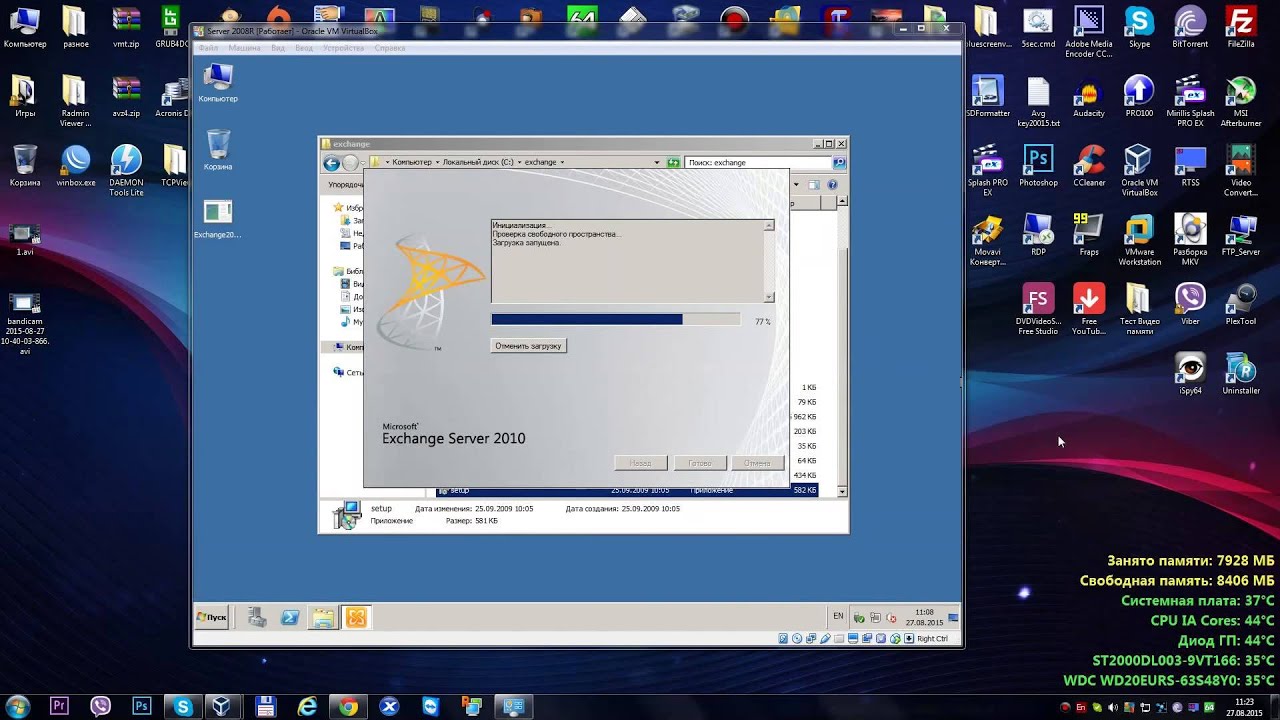Screen dimensions: 1280x720
Task: Open Premiere Pro from host taskbar
Action: click(x=59, y=706)
